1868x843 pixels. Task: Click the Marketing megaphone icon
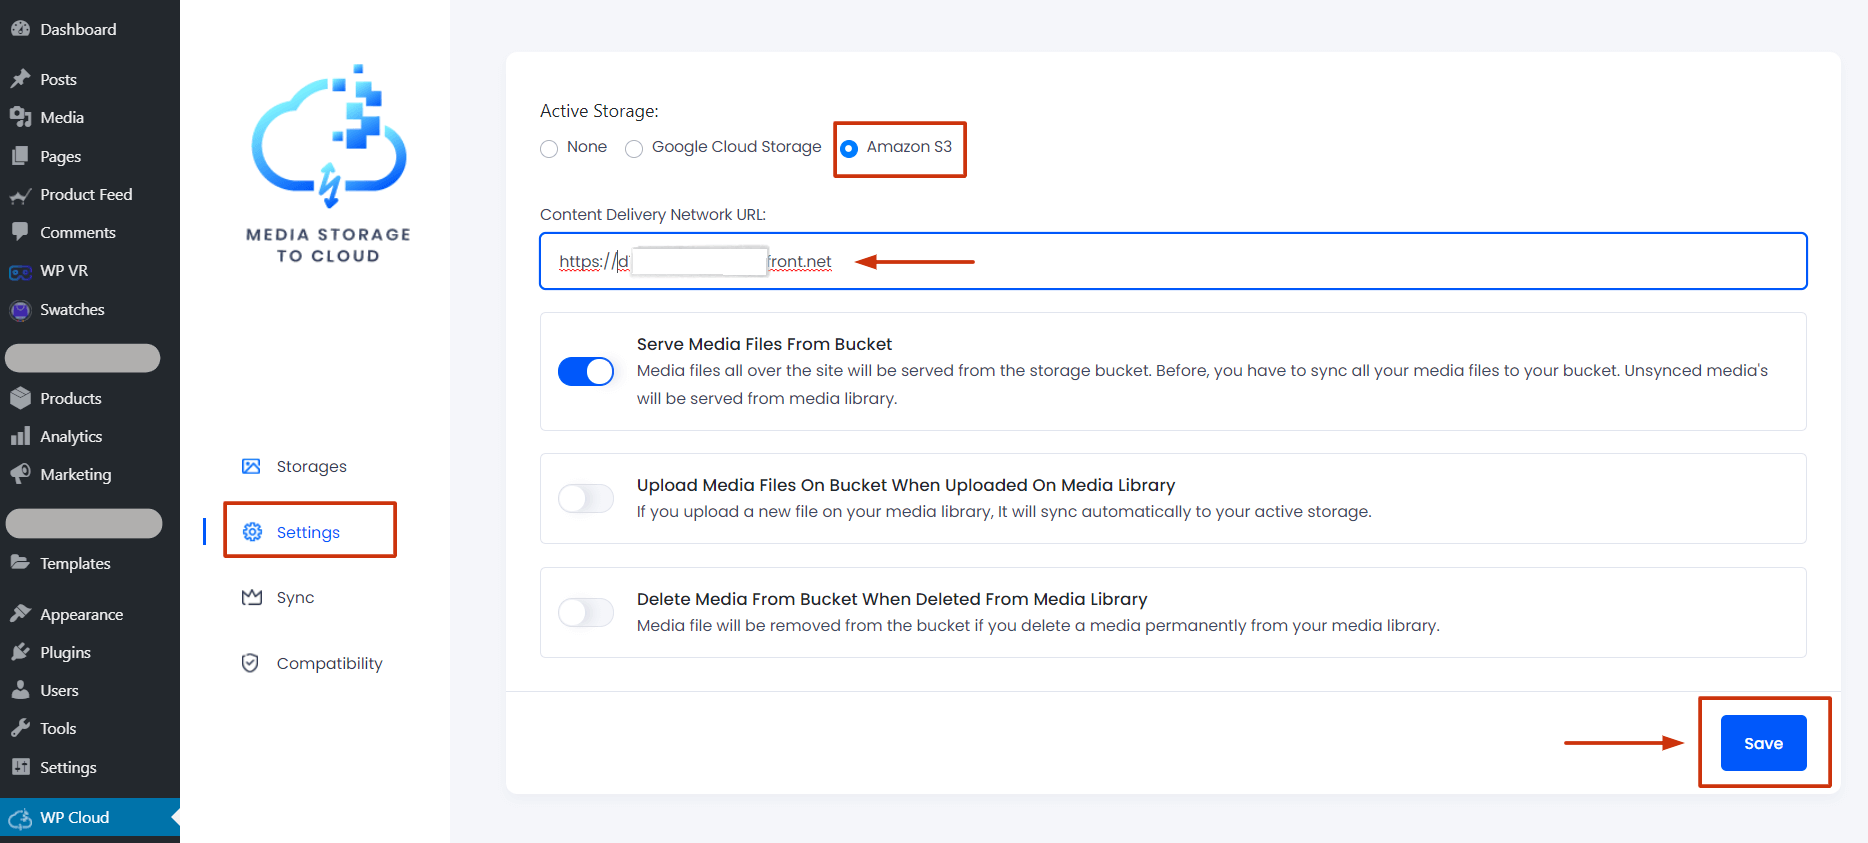20,474
